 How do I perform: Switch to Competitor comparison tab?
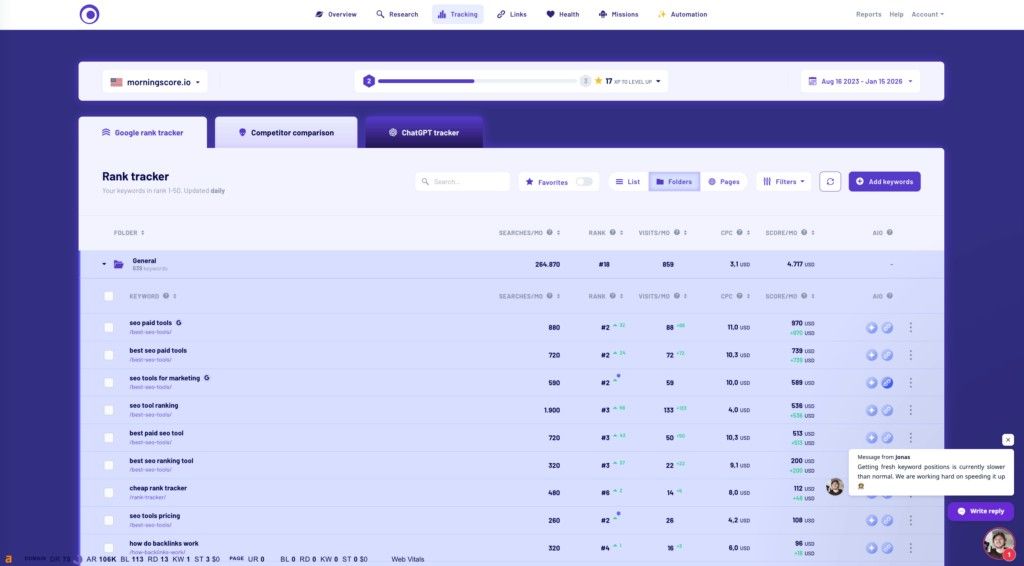(286, 133)
